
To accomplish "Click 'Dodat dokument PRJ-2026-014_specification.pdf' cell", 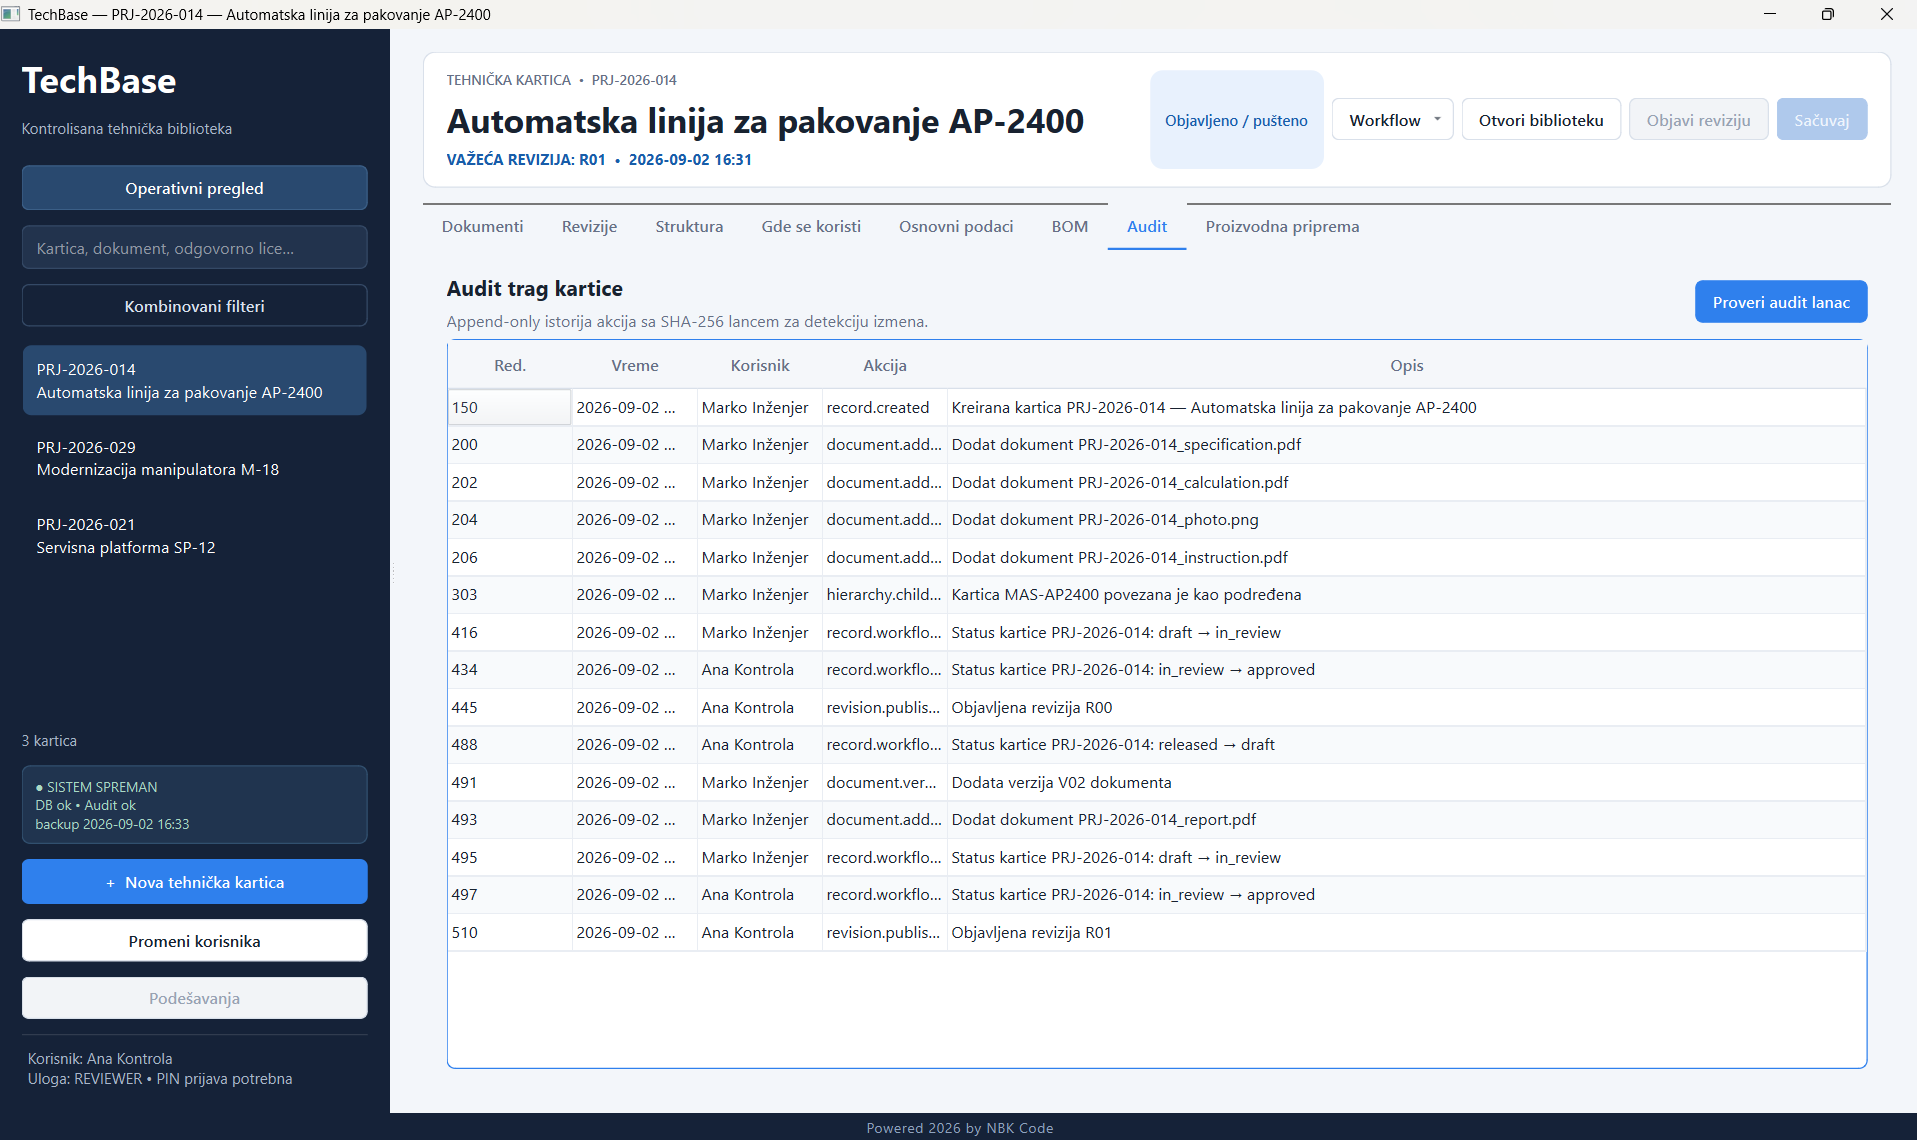I will tap(1406, 445).
